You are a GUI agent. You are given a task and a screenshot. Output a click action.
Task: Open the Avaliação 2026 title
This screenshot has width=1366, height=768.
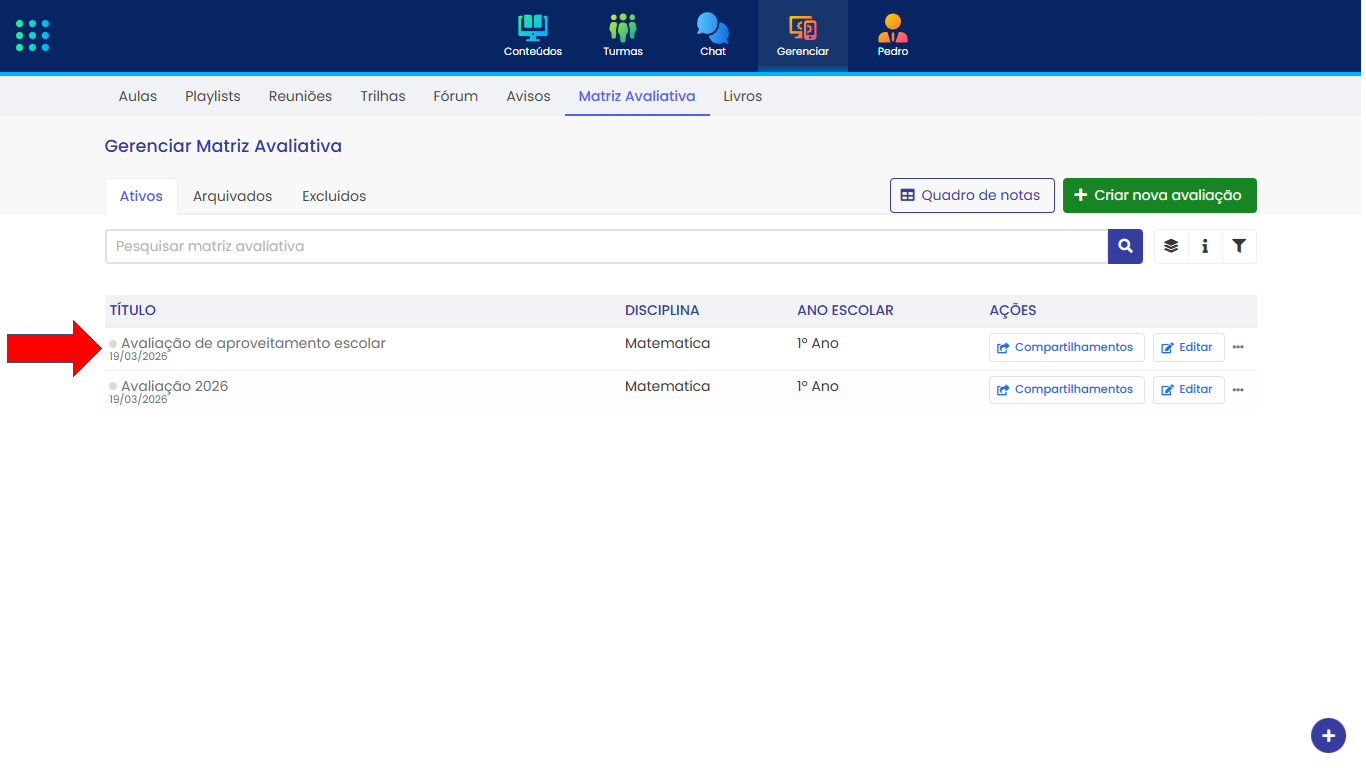[175, 386]
